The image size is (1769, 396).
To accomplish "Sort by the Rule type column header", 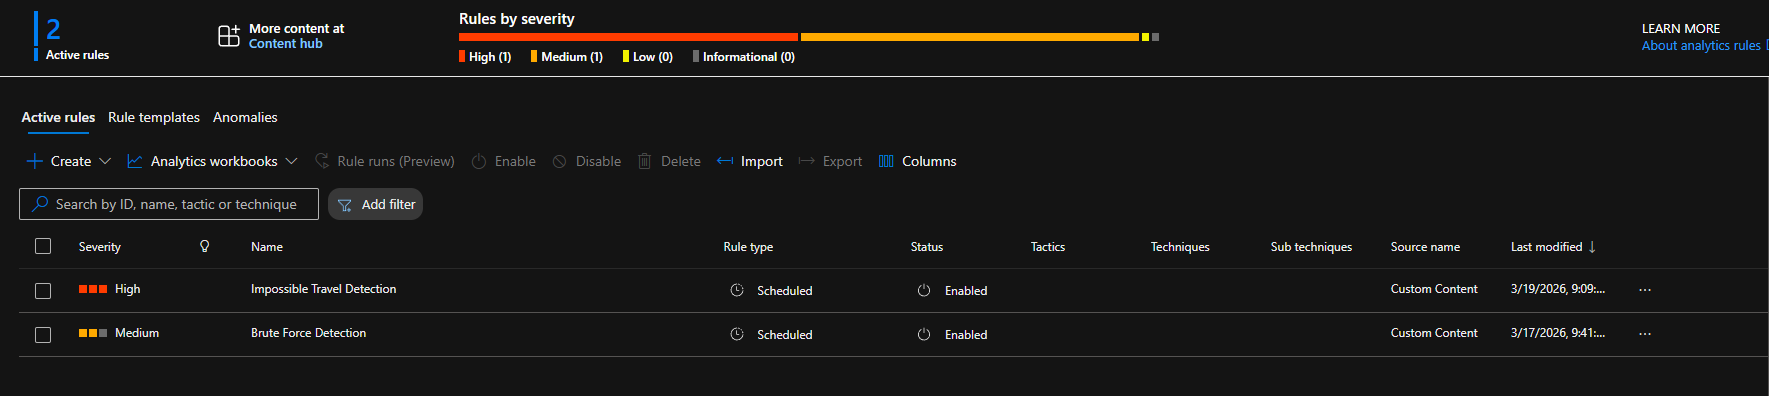I will (x=748, y=246).
